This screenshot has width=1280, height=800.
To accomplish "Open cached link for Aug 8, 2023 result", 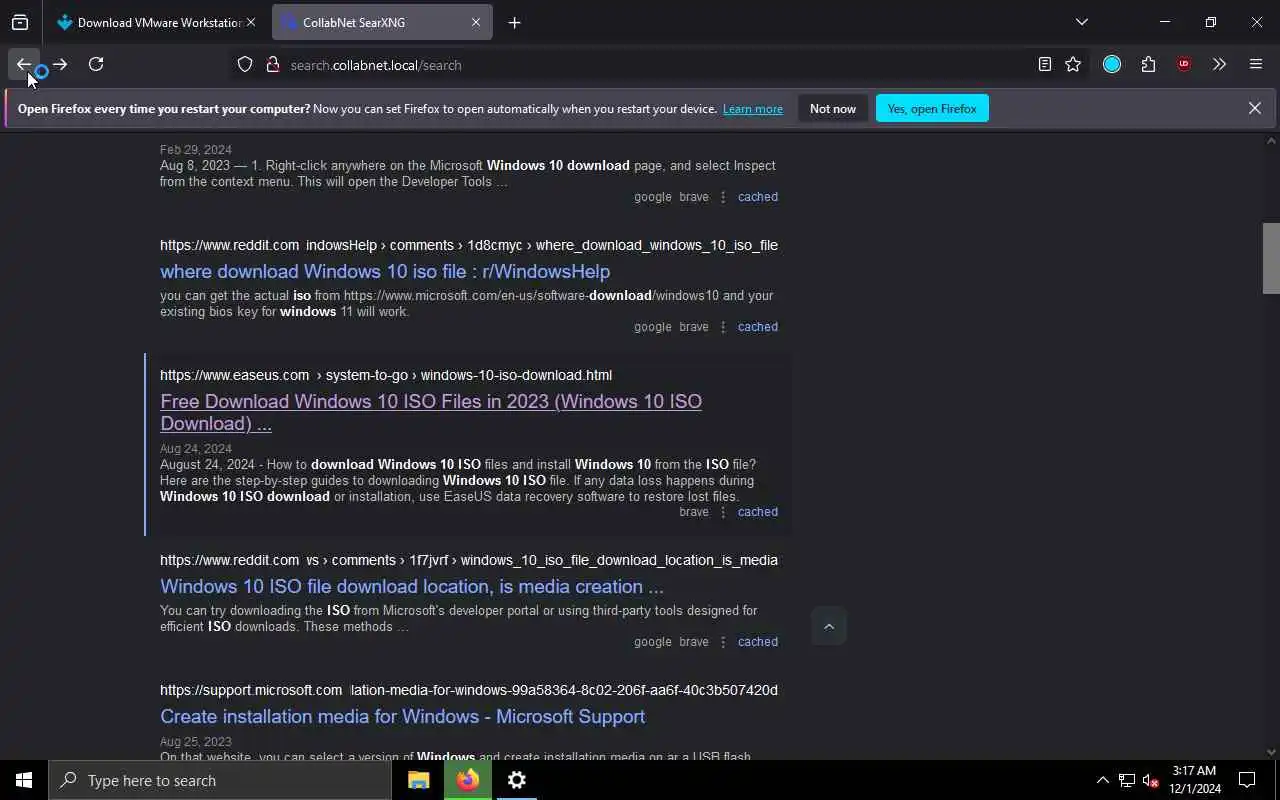I will click(x=758, y=197).
